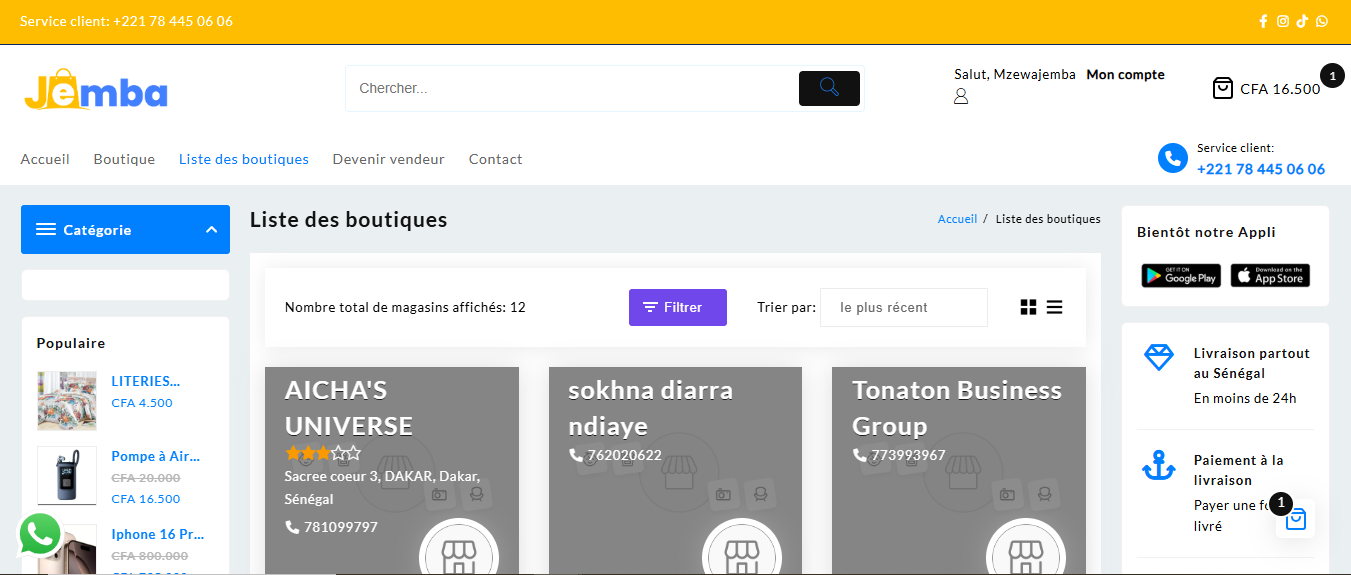Viewport: 1351px width, 575px height.
Task: Click the Filtrer button
Action: [677, 307]
